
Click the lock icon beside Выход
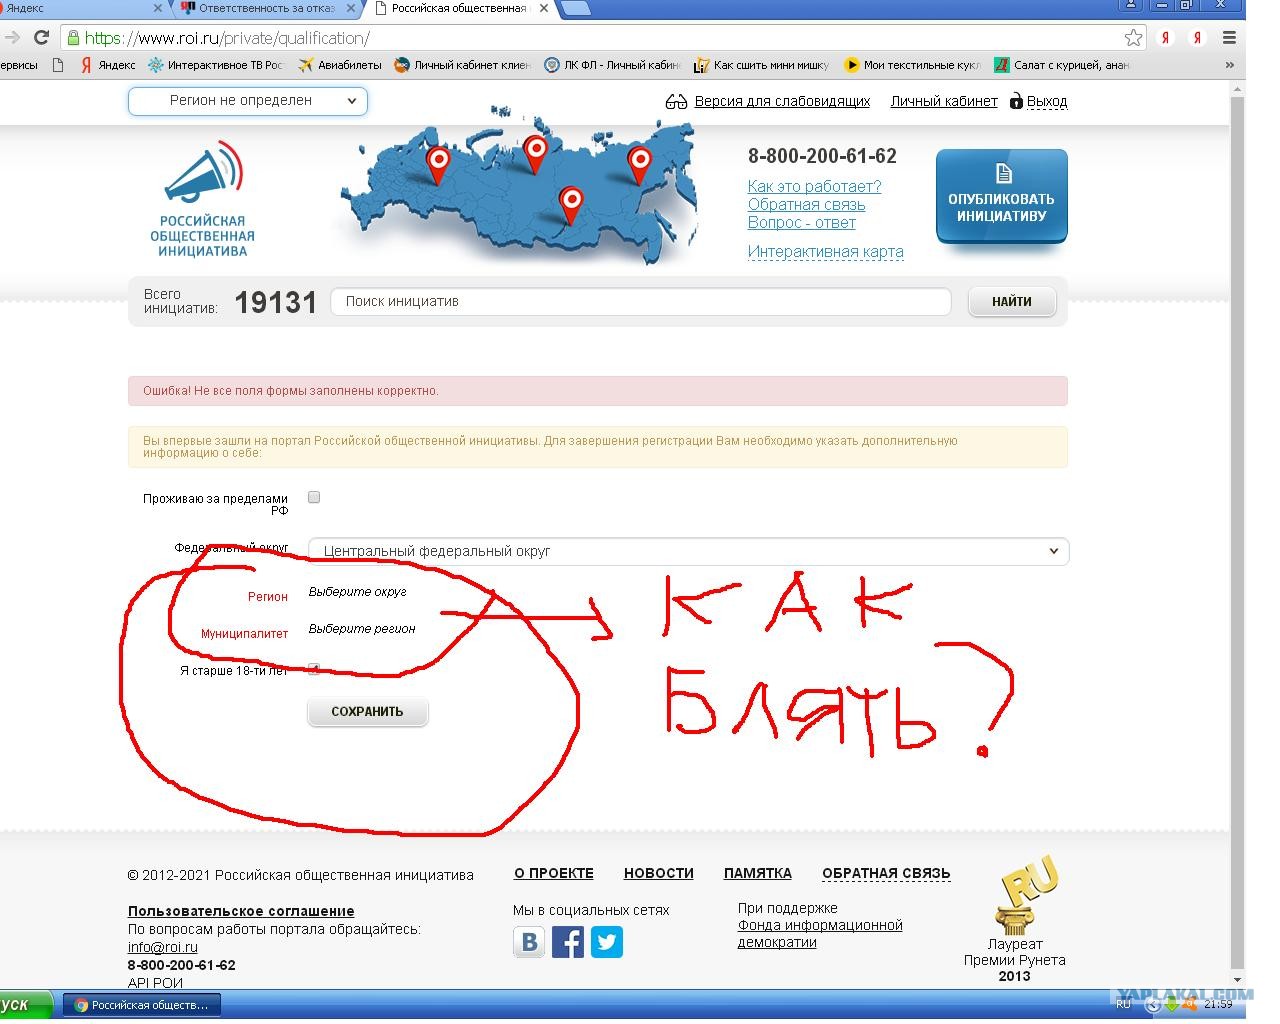1016,101
